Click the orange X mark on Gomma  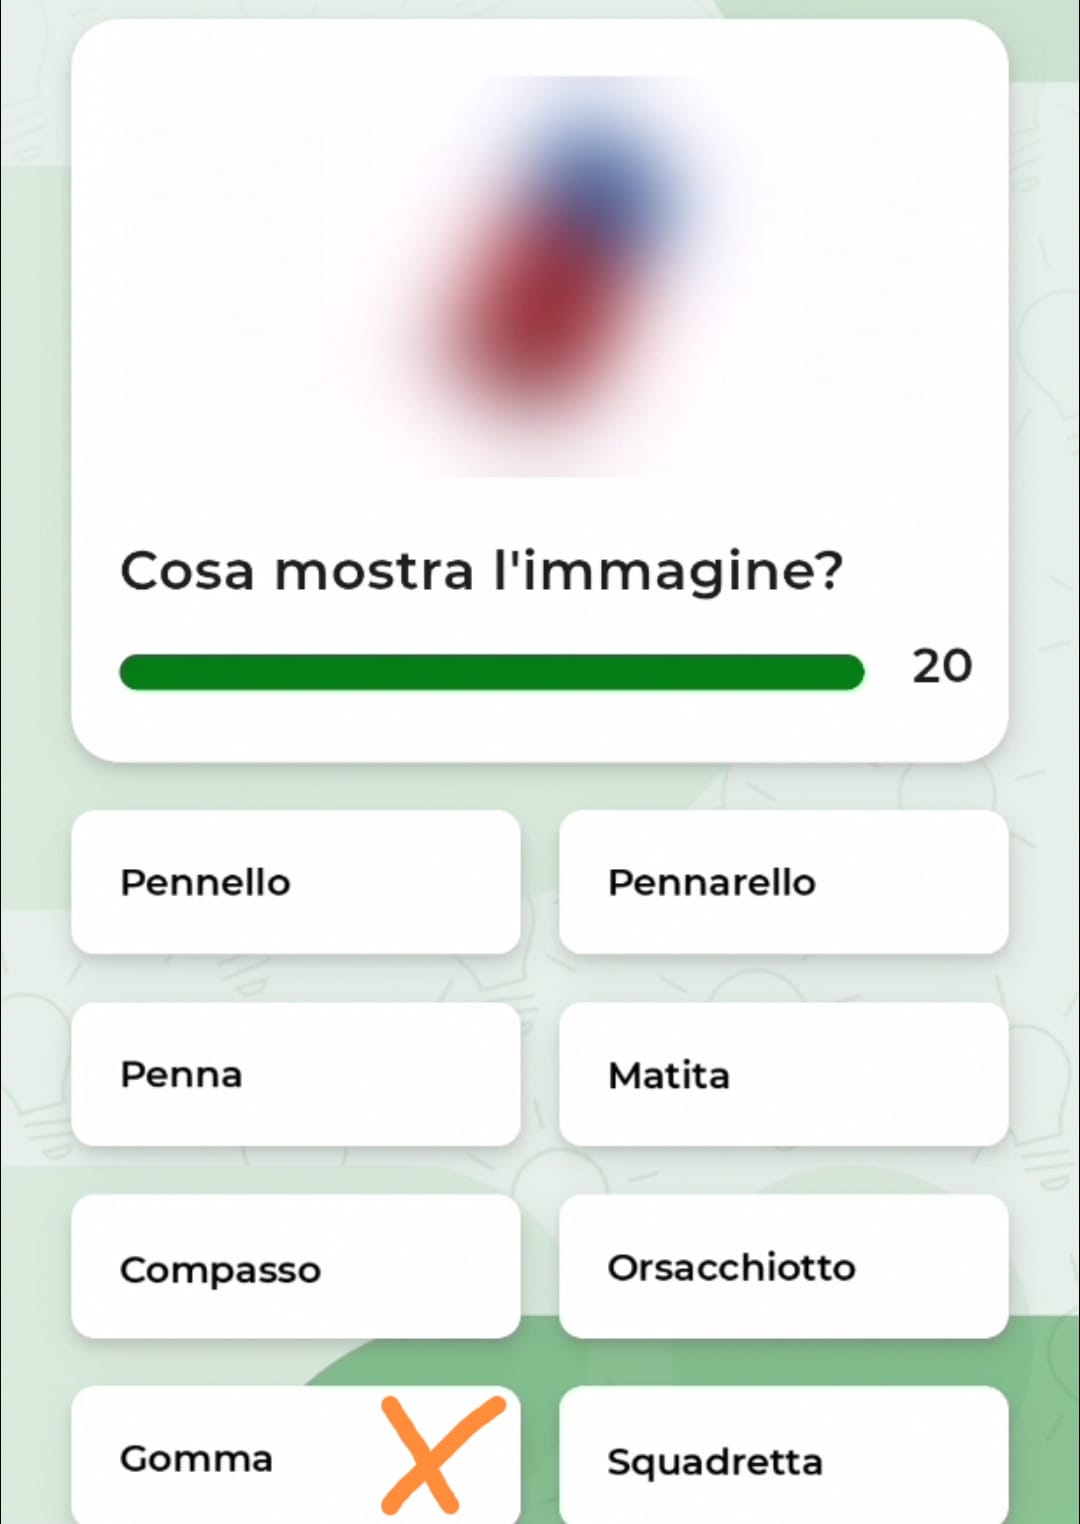tap(438, 1455)
